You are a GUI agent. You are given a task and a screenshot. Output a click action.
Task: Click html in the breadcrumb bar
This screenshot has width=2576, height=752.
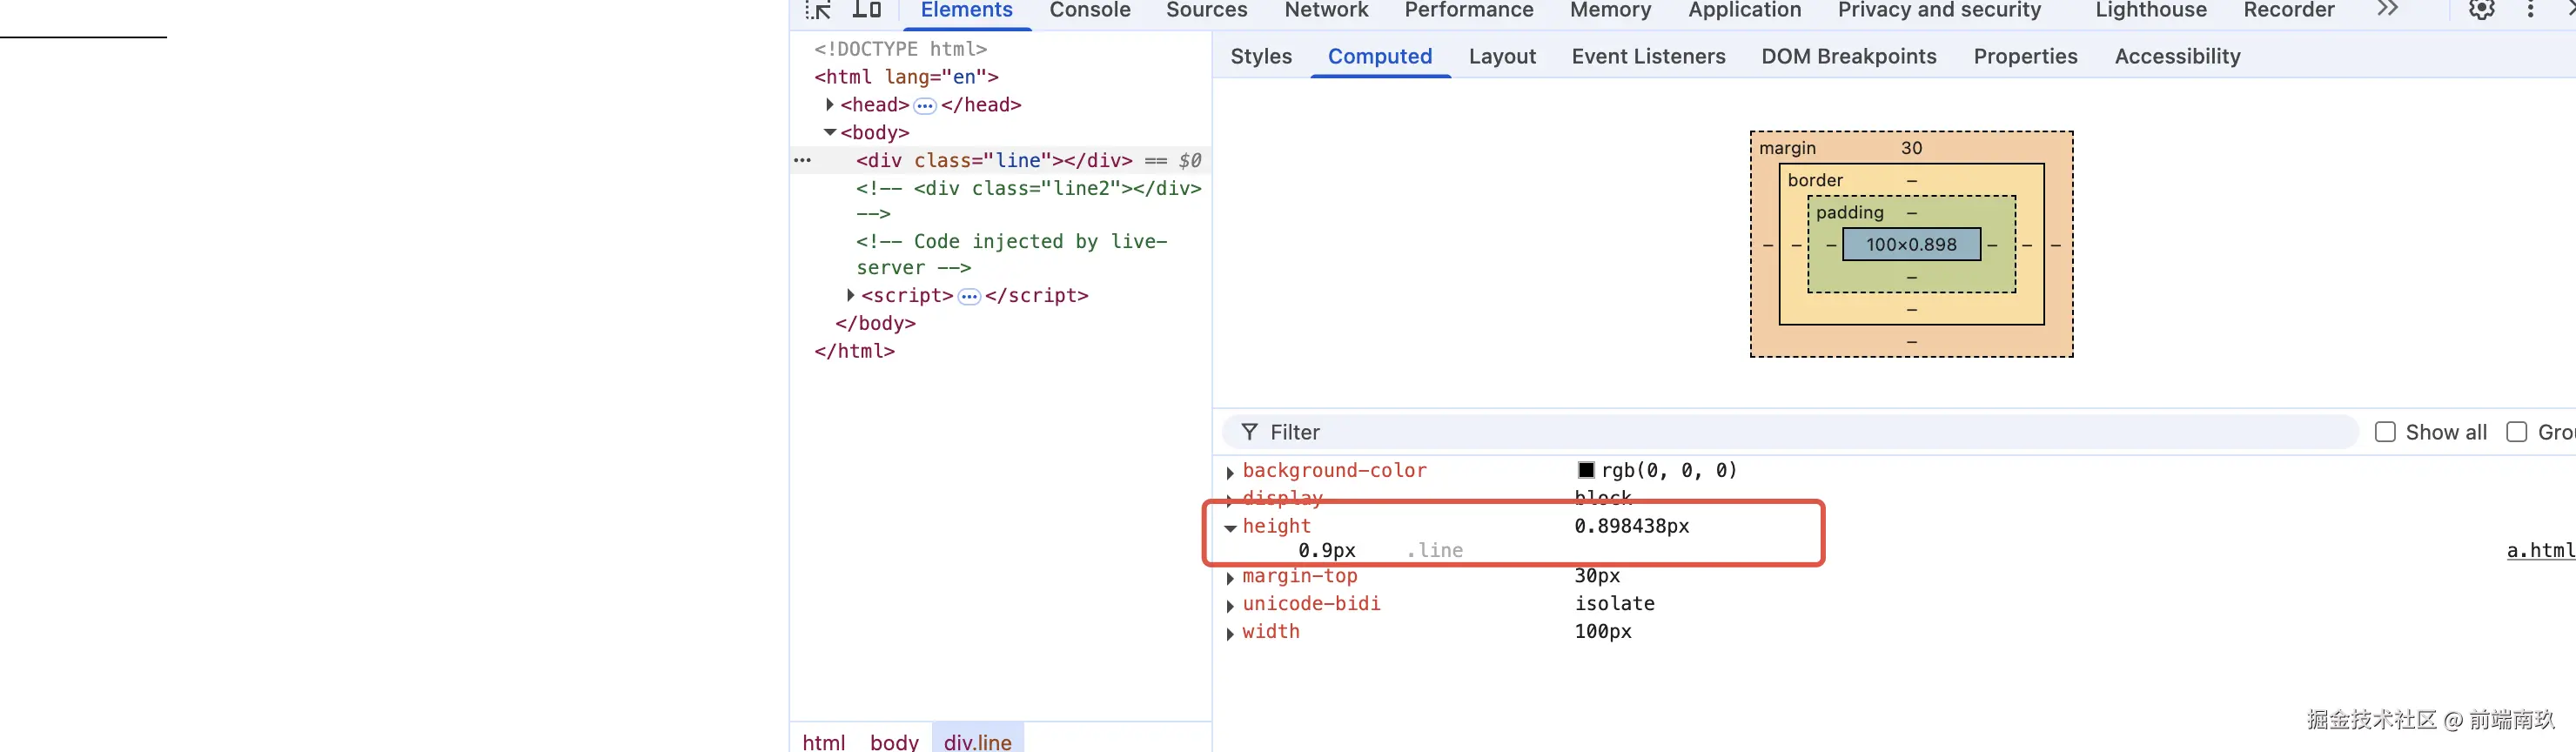824,742
